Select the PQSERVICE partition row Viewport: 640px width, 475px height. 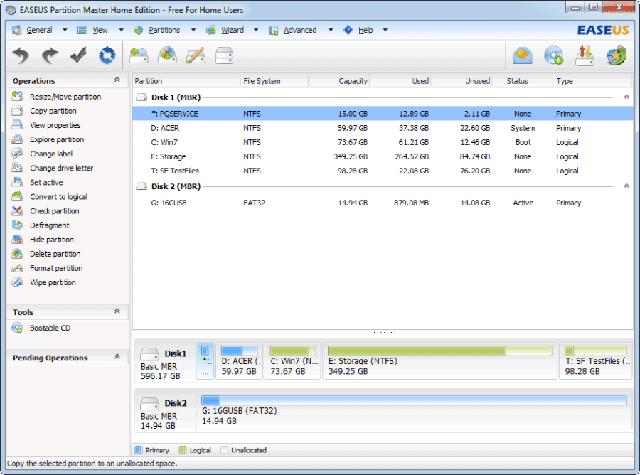(383, 113)
